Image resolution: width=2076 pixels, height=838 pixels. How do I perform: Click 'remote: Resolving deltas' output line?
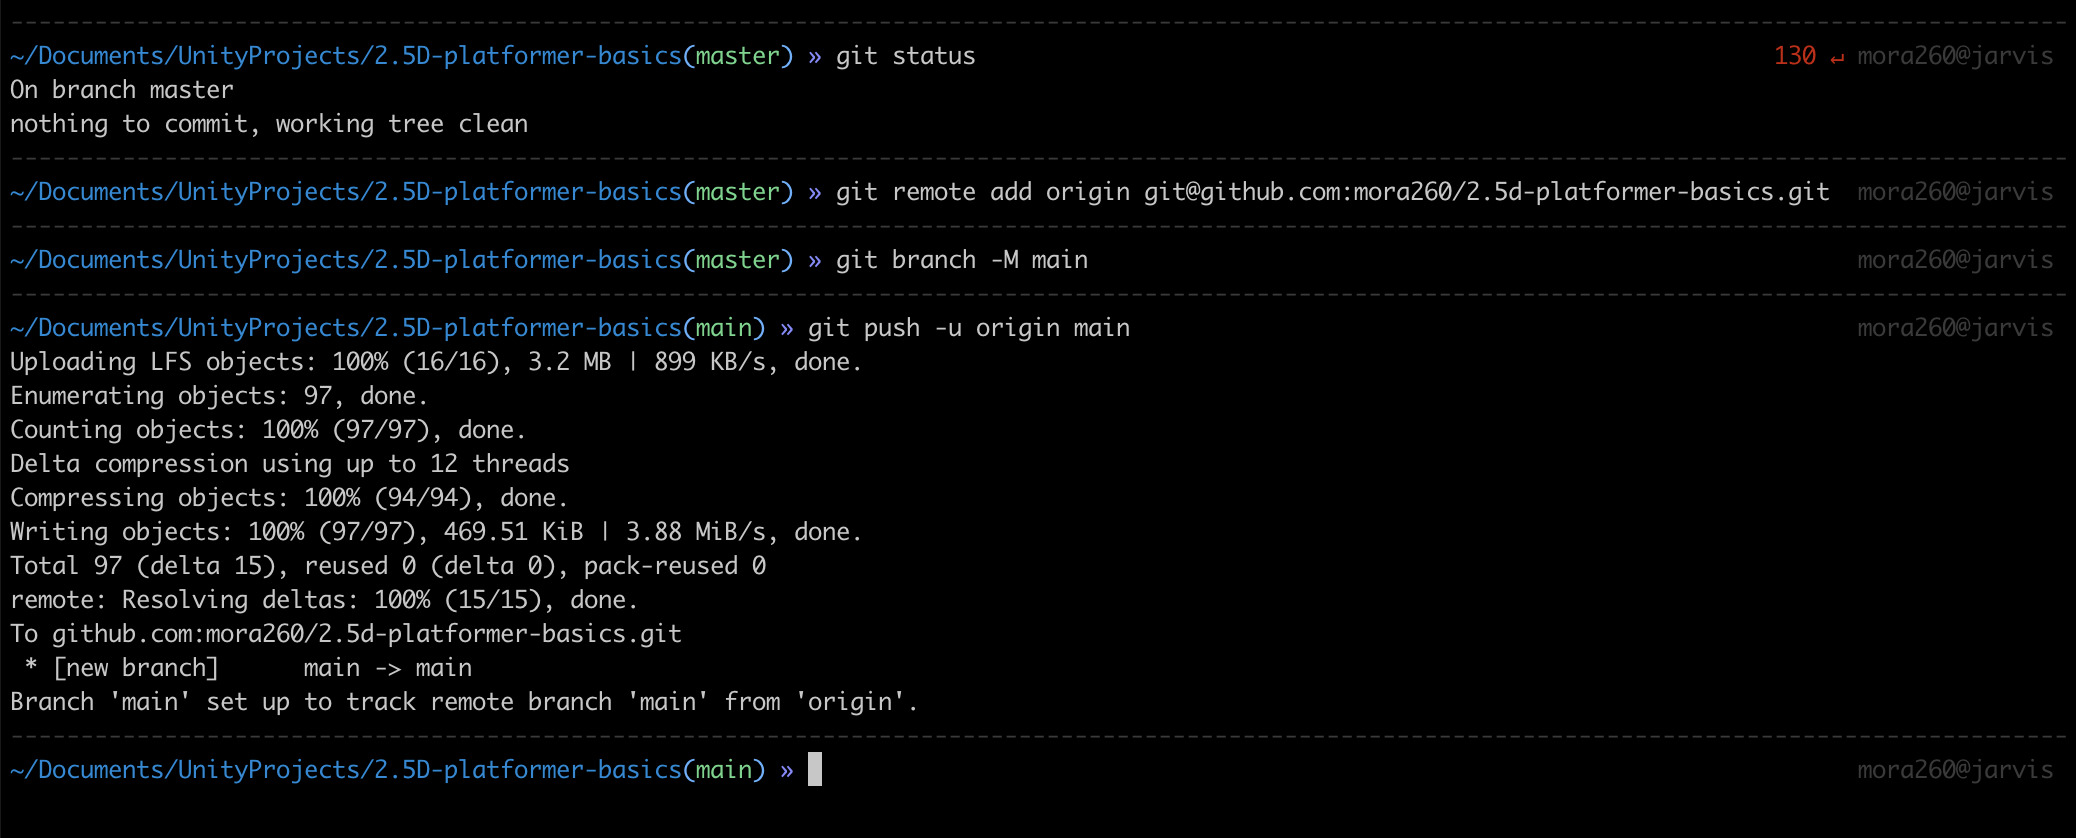pyautogui.click(x=324, y=600)
